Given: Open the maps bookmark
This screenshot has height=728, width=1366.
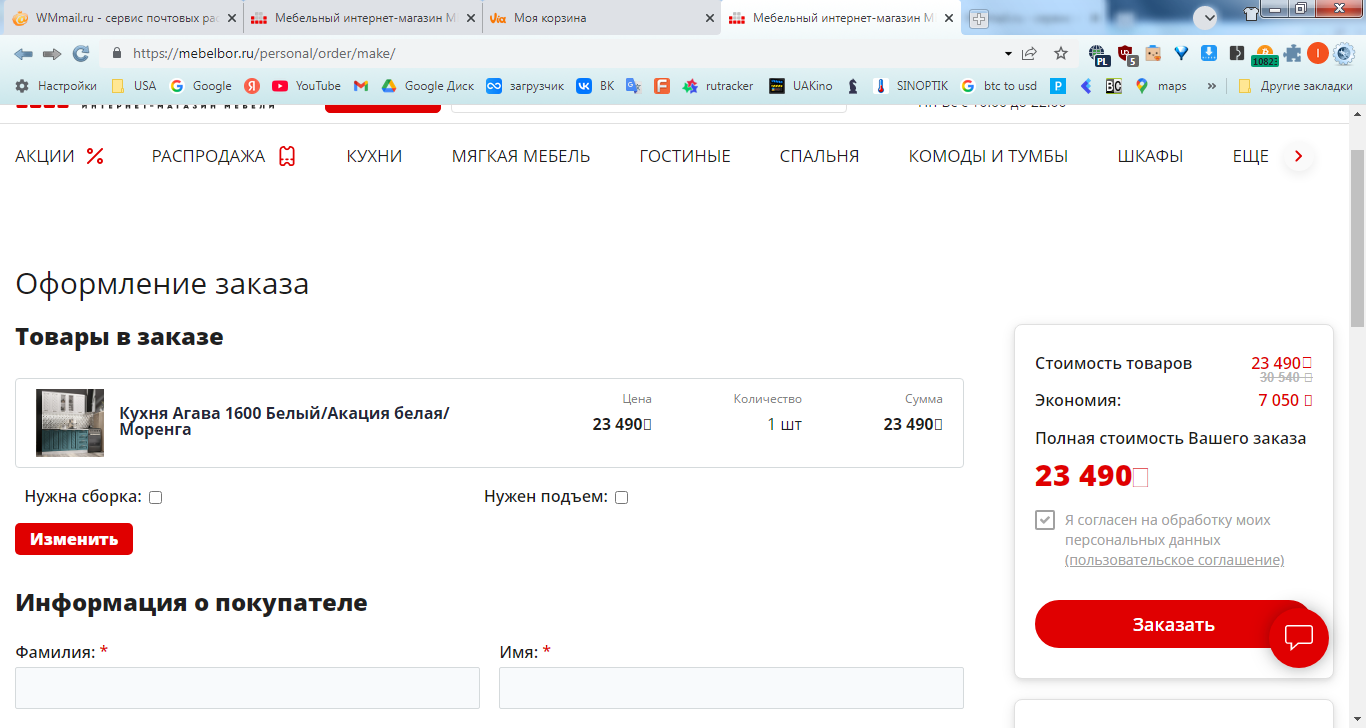Looking at the screenshot, I should coord(1161,86).
